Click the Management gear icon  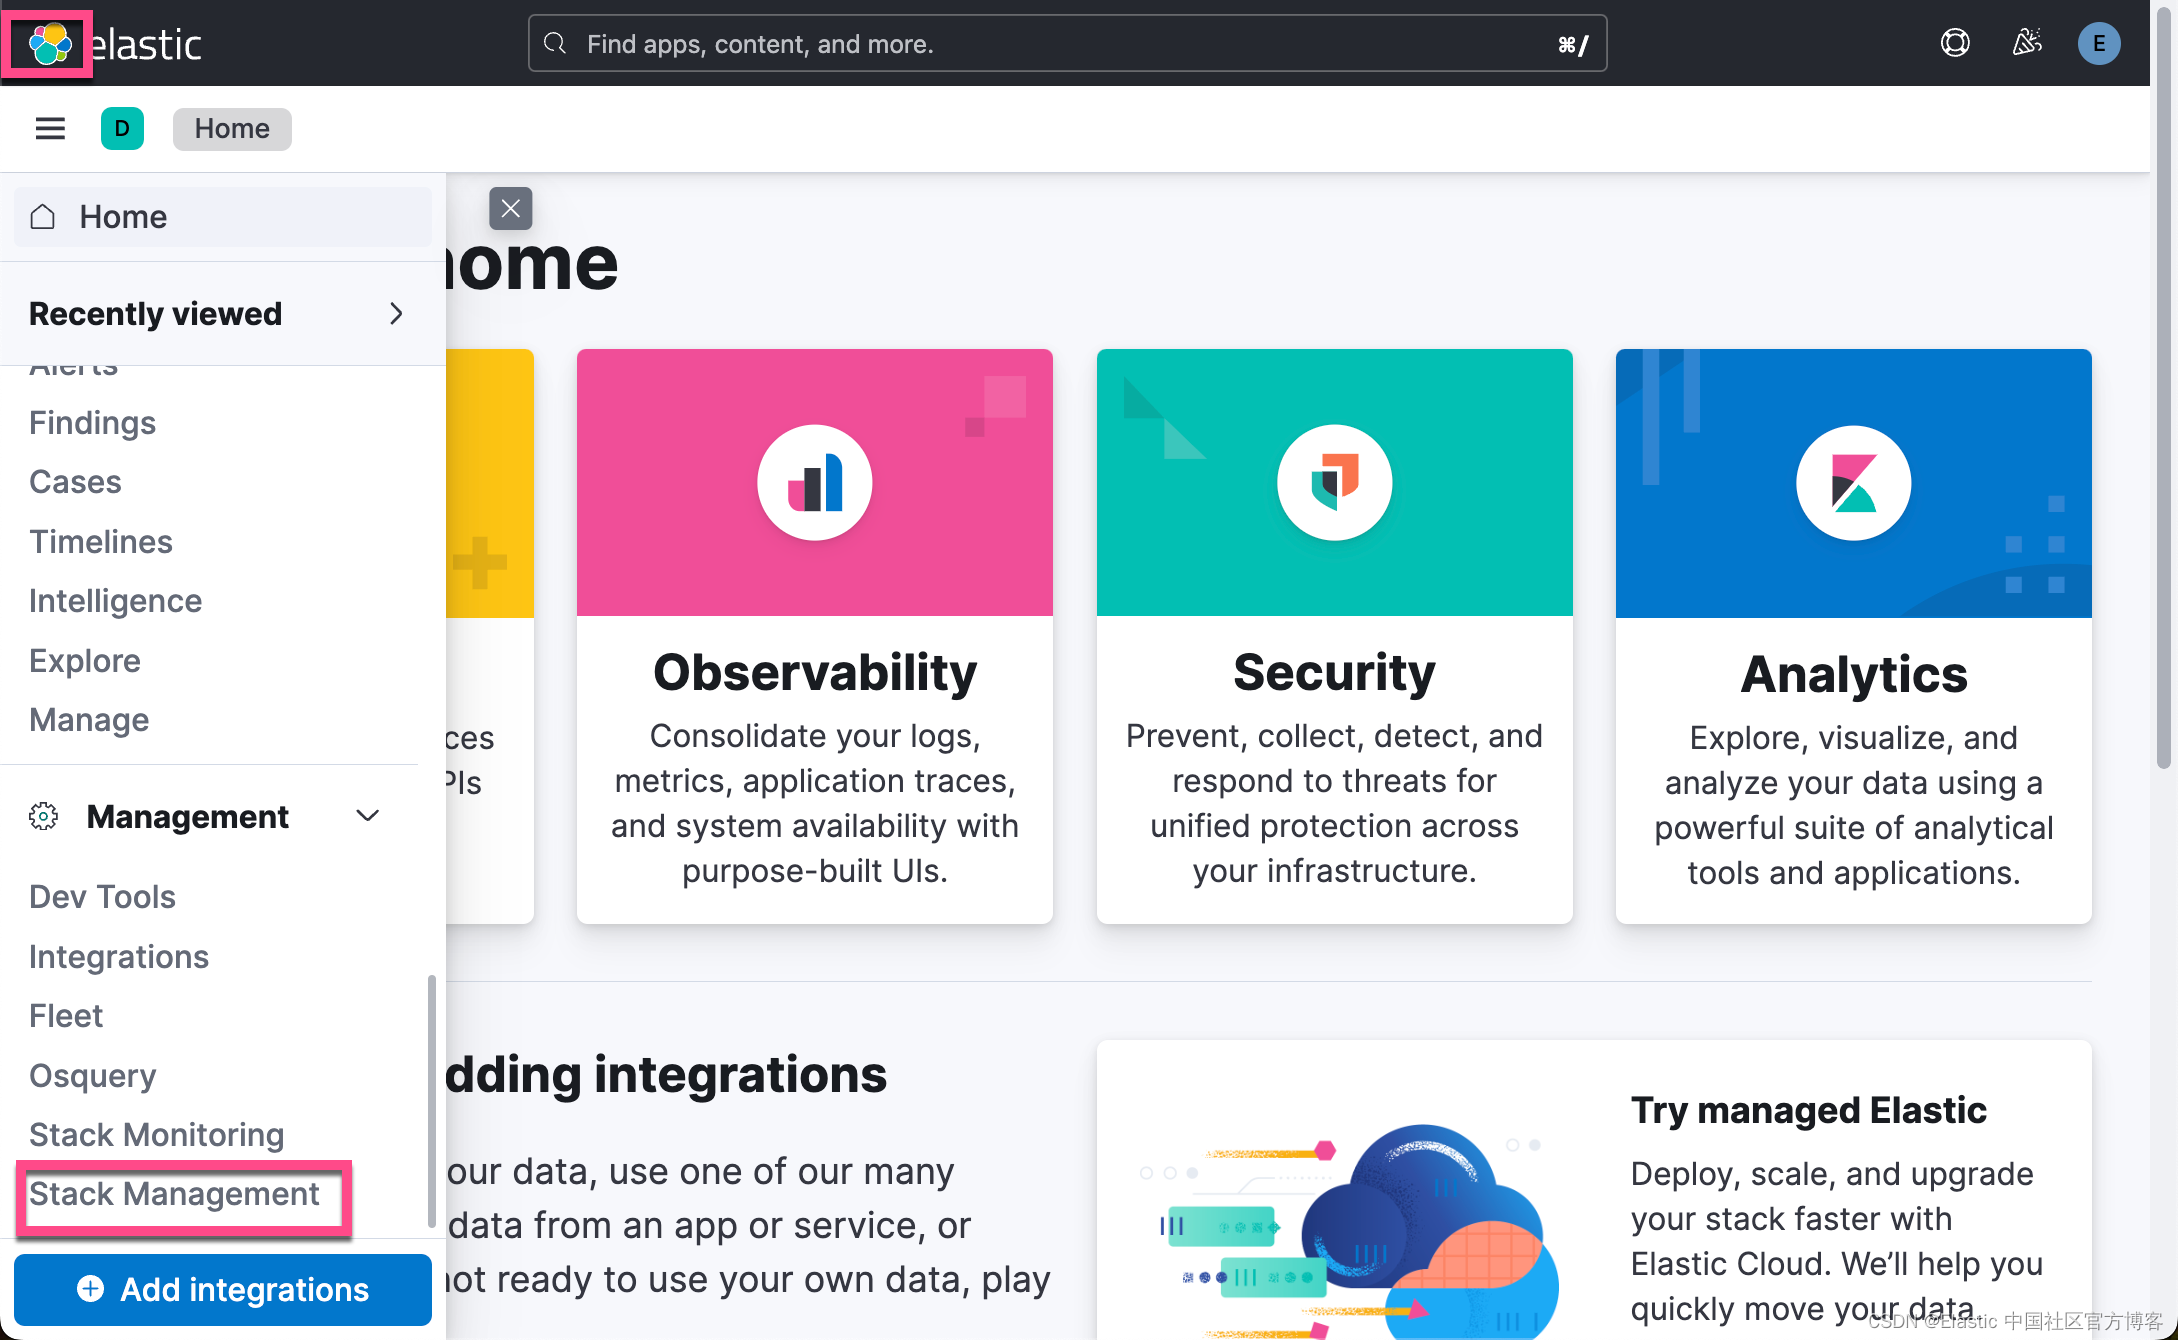pos(43,816)
